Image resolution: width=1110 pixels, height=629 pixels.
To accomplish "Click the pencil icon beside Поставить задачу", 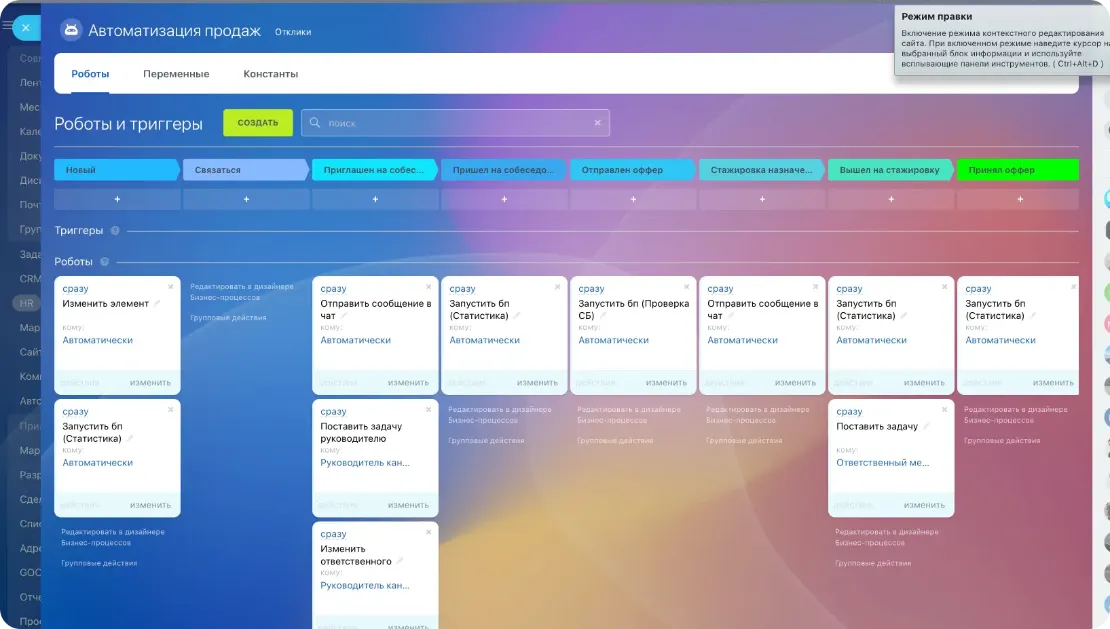I will (926, 426).
